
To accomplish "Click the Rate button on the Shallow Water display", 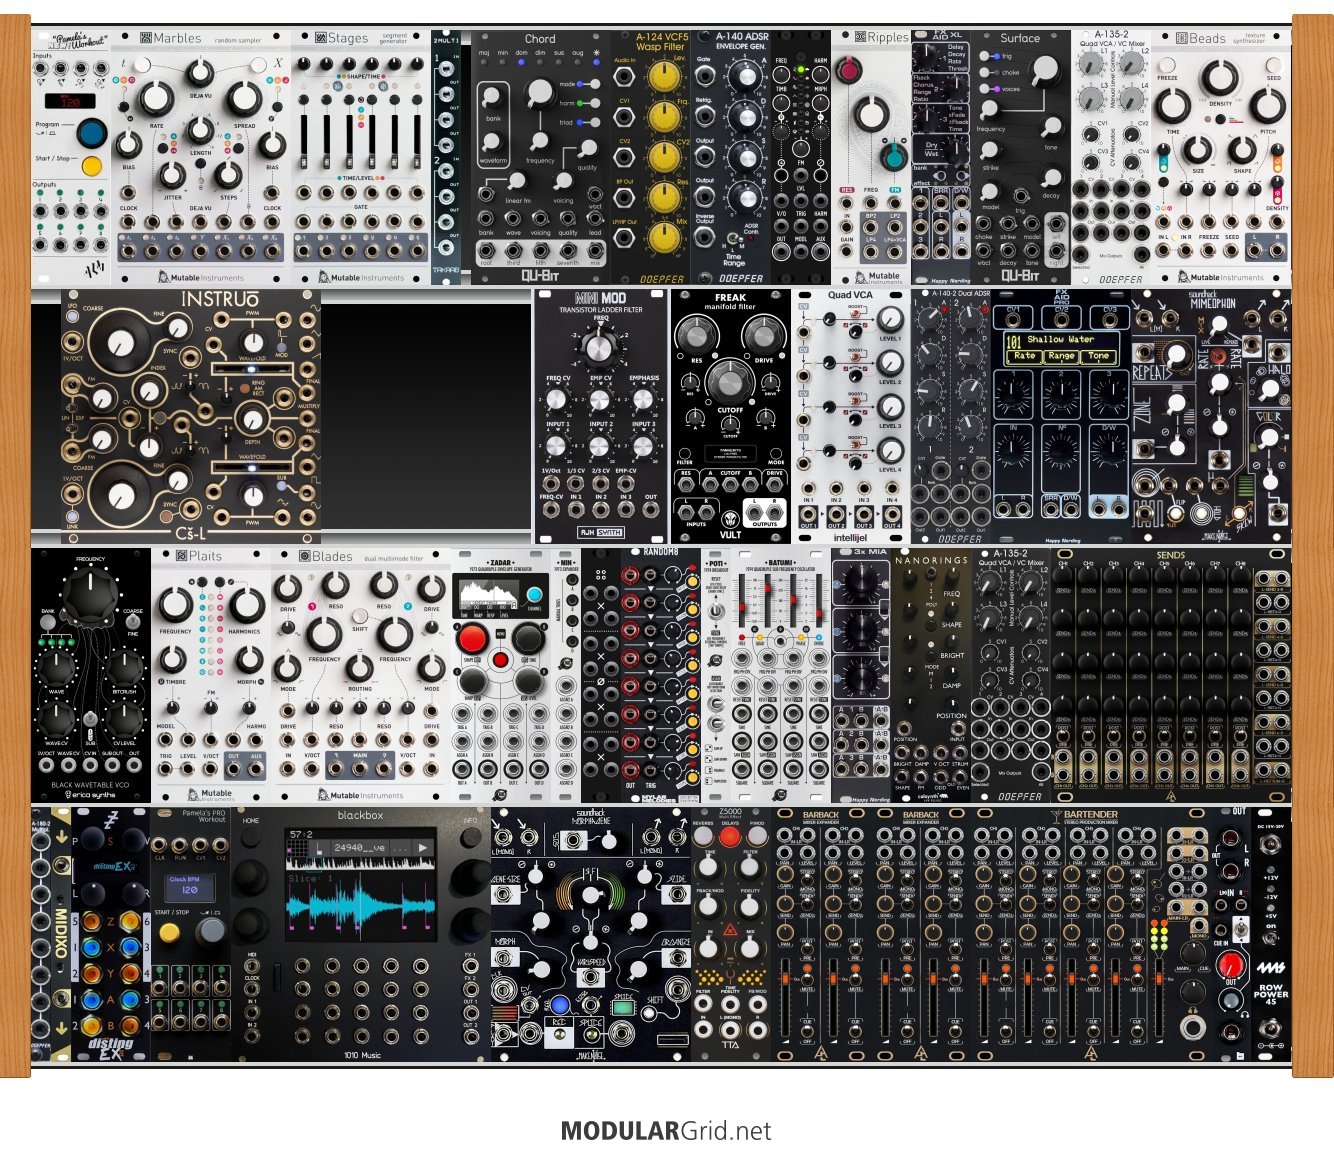I will click(1024, 356).
